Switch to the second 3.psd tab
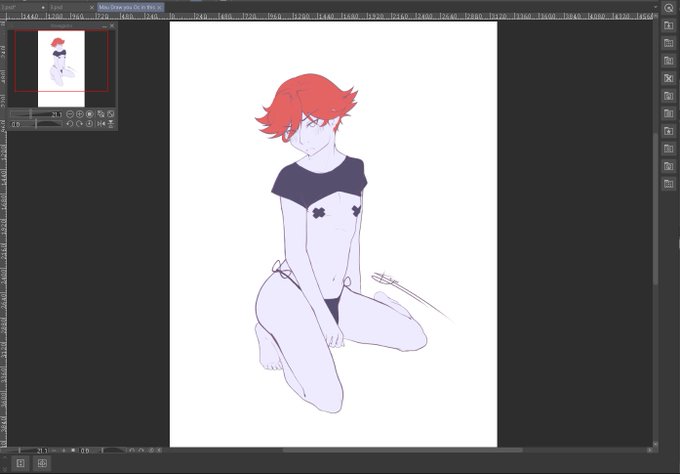Viewport: 680px width, 474px height. [x=72, y=7]
